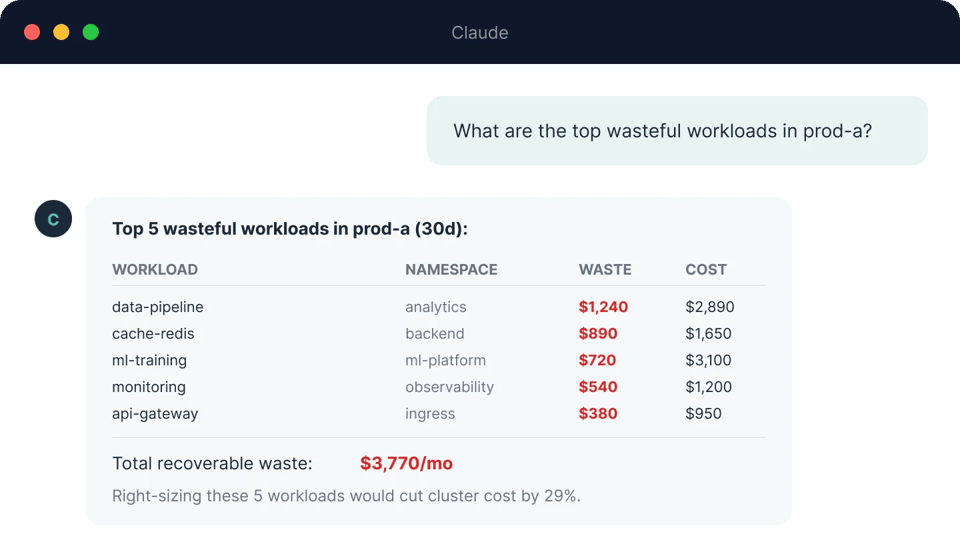Click the $890 waste value
The width and height of the screenshot is (960, 560).
point(598,334)
